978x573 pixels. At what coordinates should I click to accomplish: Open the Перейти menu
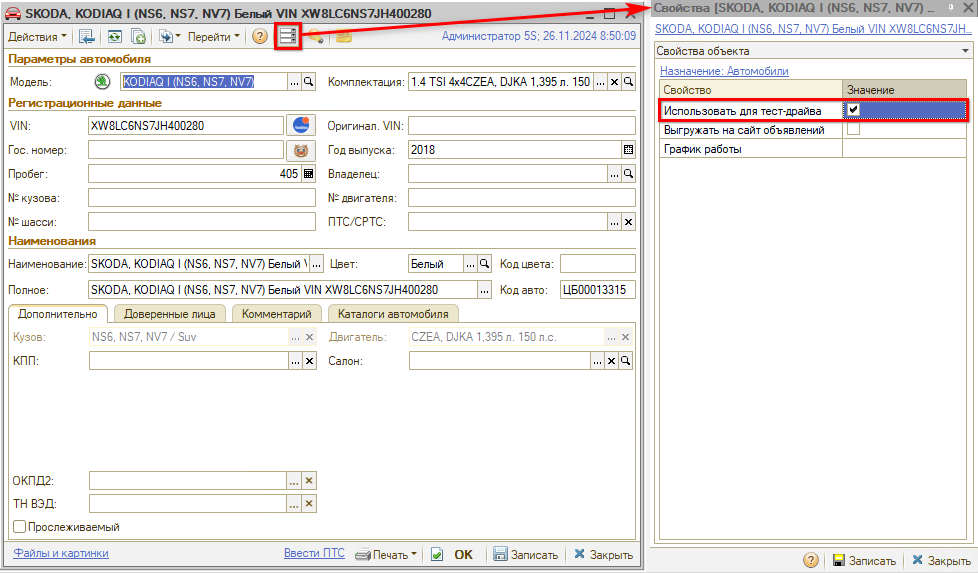pos(213,37)
